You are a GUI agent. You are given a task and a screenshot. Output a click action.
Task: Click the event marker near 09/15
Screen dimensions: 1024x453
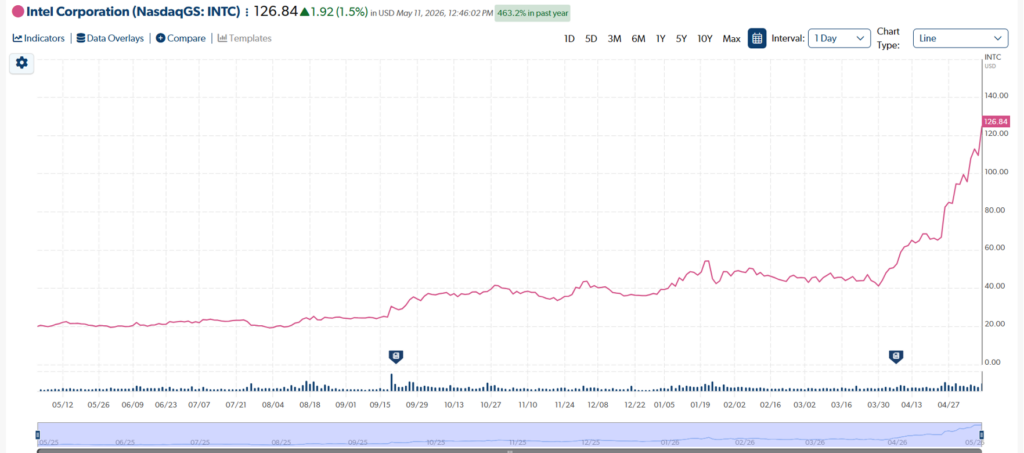[x=395, y=356]
